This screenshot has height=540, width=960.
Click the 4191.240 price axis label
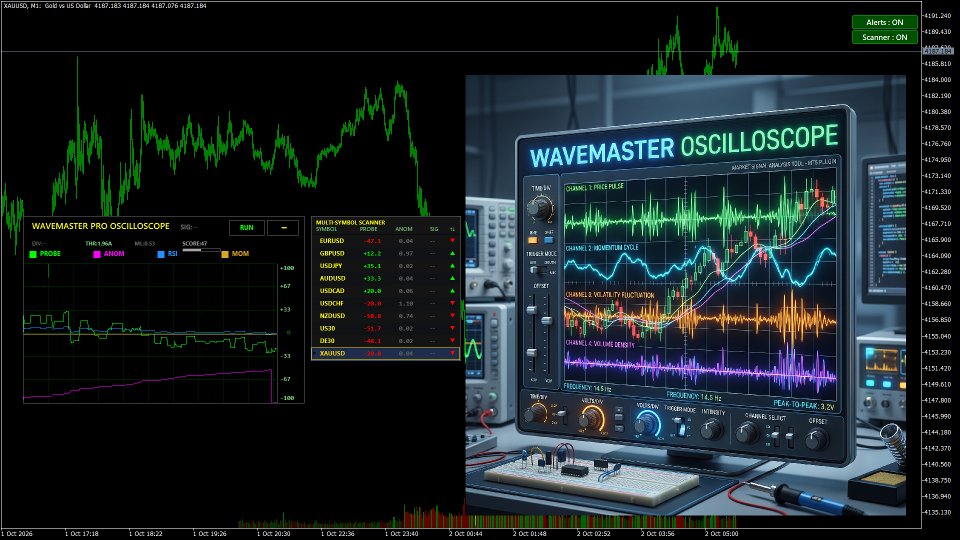[x=938, y=15]
